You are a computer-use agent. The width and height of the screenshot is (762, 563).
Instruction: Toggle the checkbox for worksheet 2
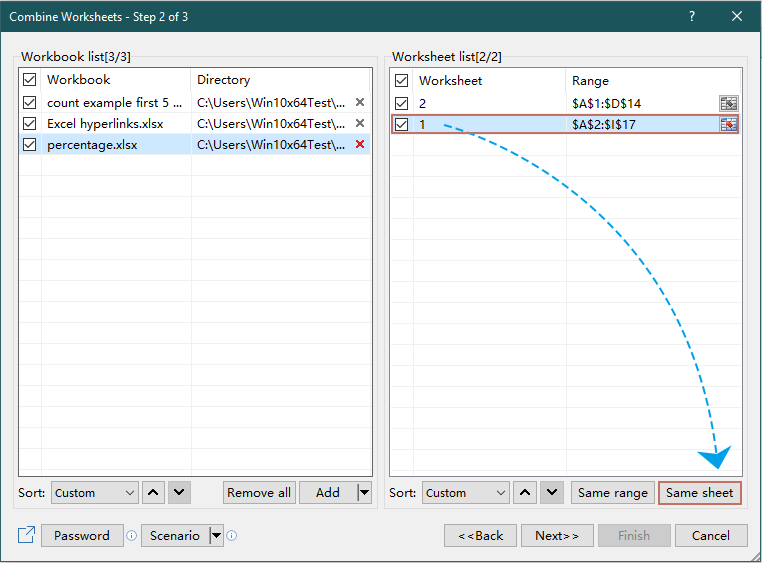pos(401,103)
